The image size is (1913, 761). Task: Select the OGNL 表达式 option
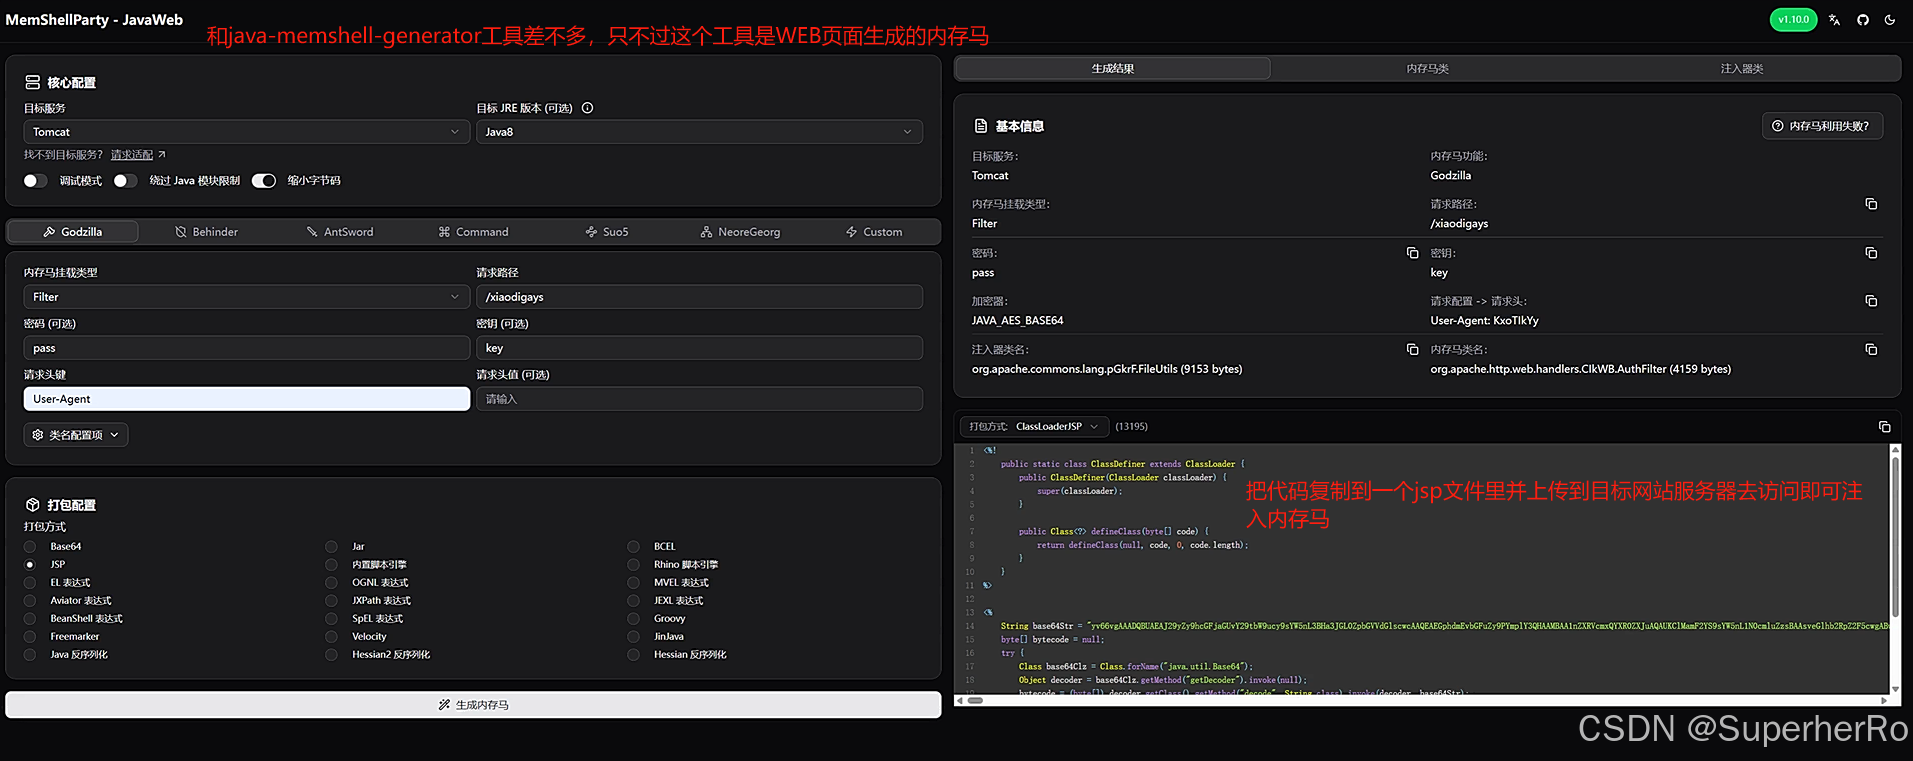tap(331, 583)
